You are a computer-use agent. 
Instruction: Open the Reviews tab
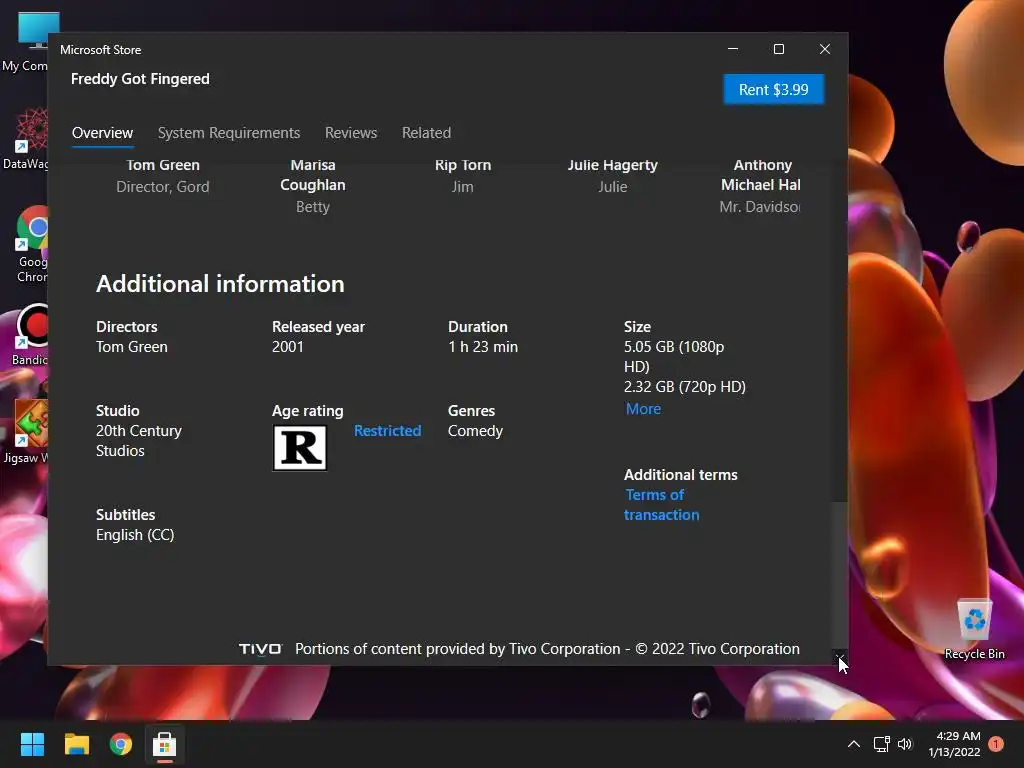(x=351, y=133)
